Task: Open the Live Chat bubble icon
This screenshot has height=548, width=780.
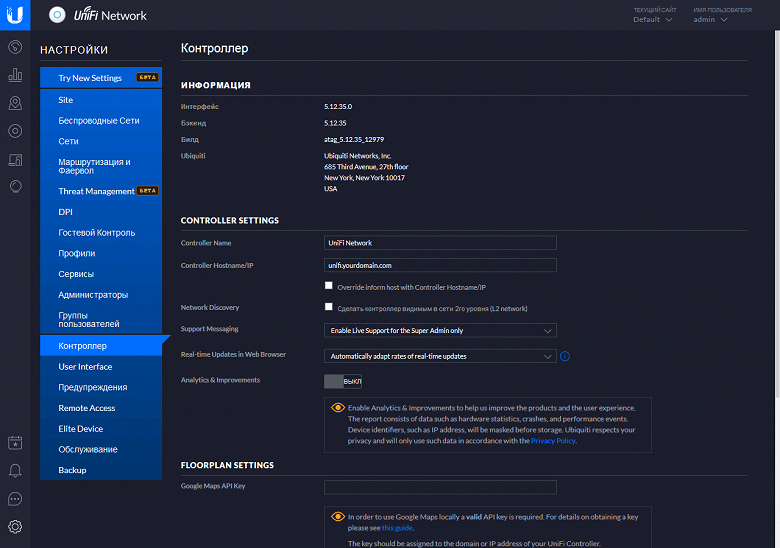Action: [15, 499]
